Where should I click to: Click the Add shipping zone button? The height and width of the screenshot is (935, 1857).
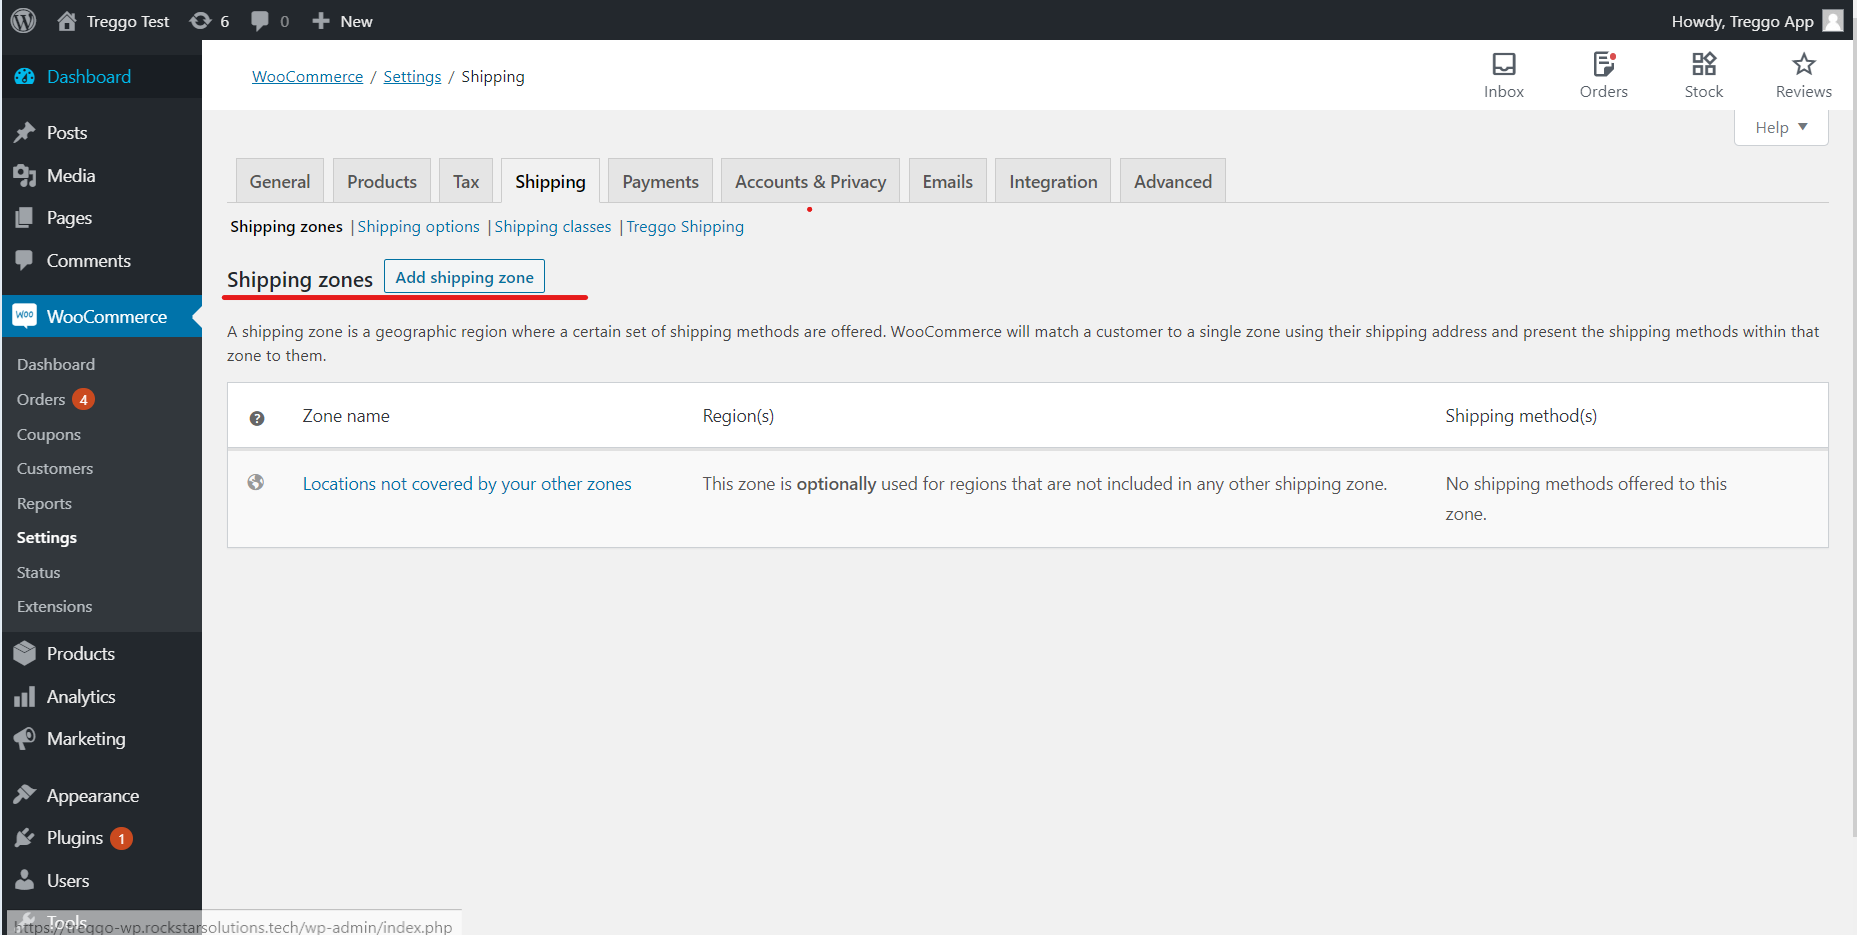tap(464, 277)
